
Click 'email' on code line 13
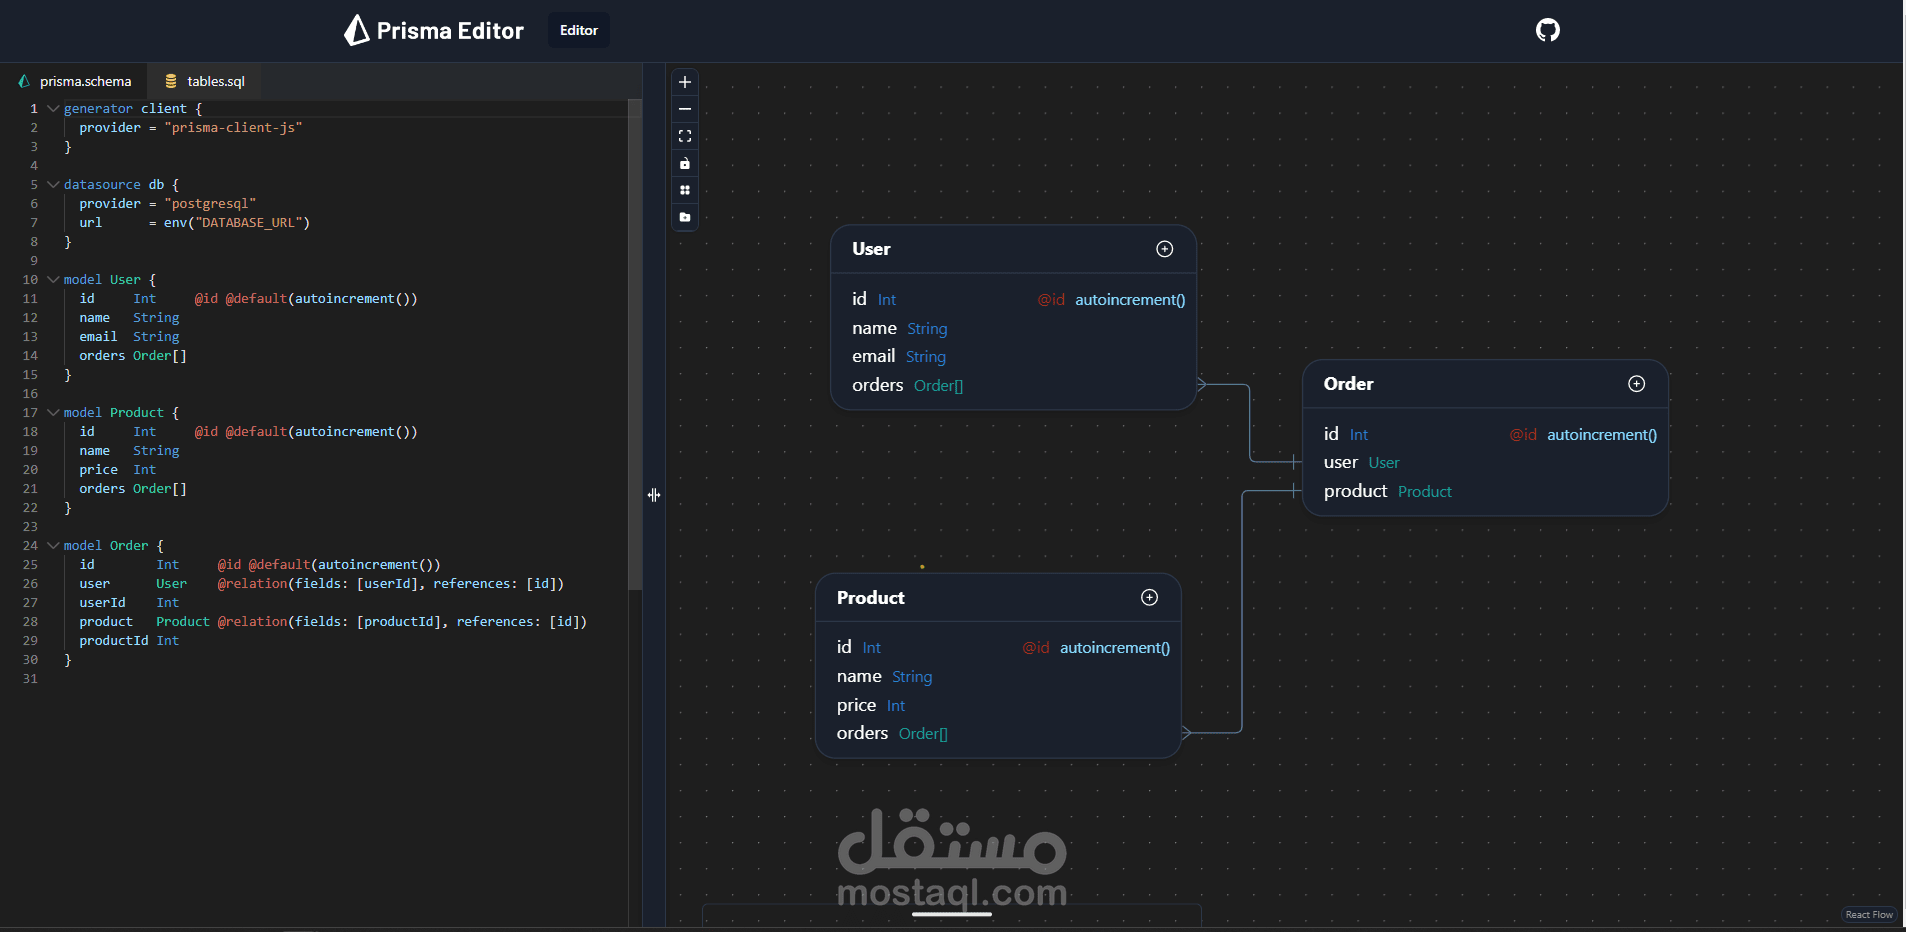click(98, 336)
